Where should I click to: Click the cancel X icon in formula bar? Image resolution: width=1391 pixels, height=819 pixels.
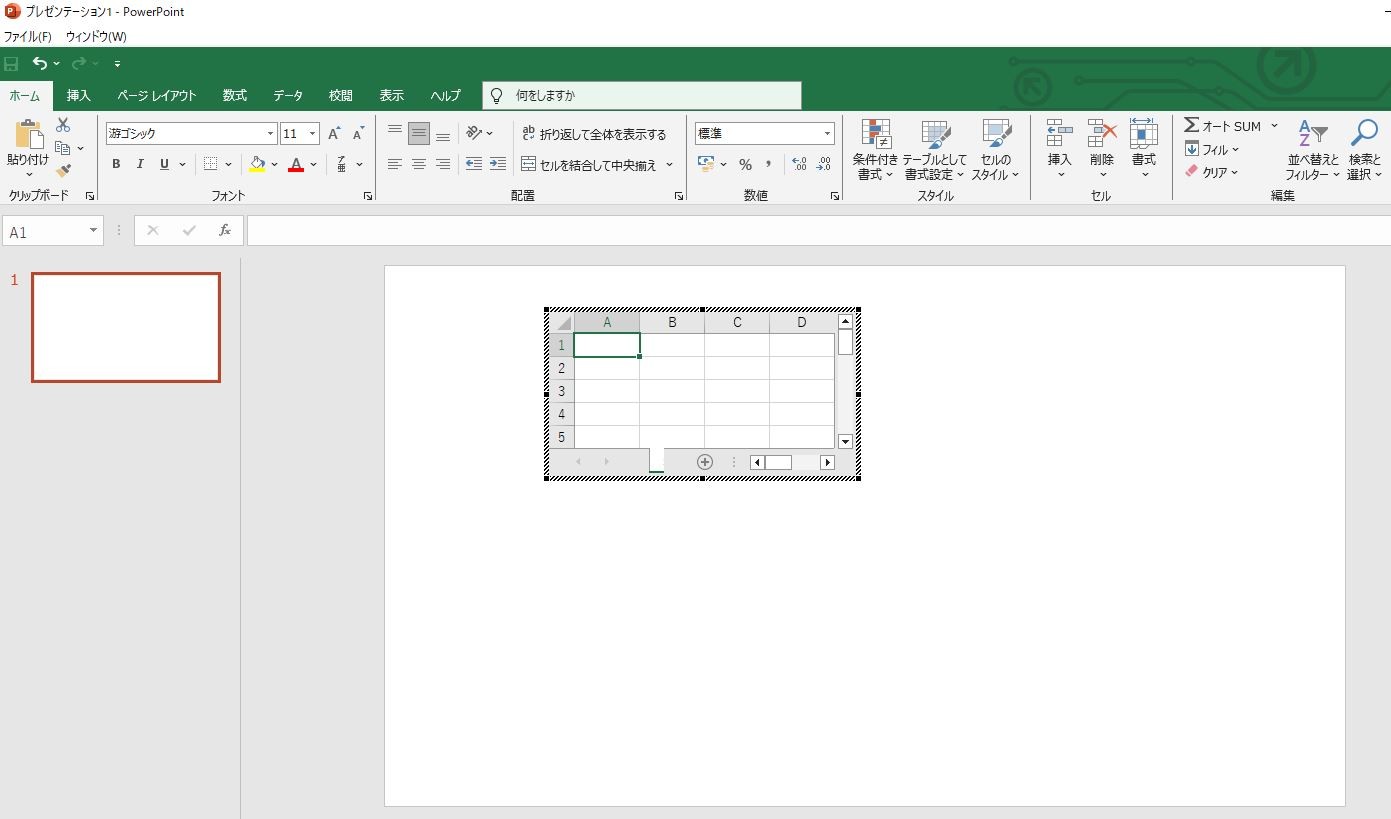(x=153, y=231)
